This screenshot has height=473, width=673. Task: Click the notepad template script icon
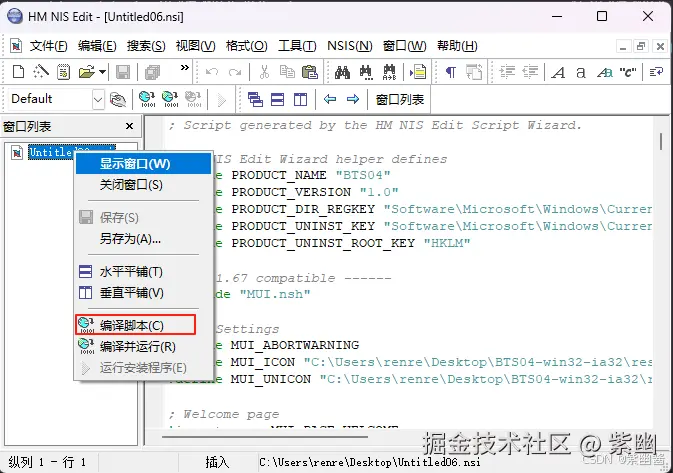pos(64,72)
